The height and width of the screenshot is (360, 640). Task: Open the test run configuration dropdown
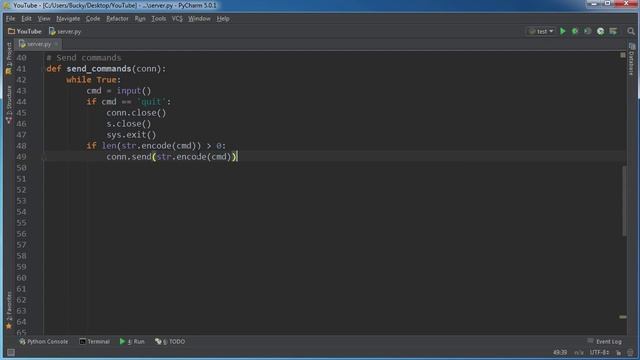pyautogui.click(x=541, y=31)
